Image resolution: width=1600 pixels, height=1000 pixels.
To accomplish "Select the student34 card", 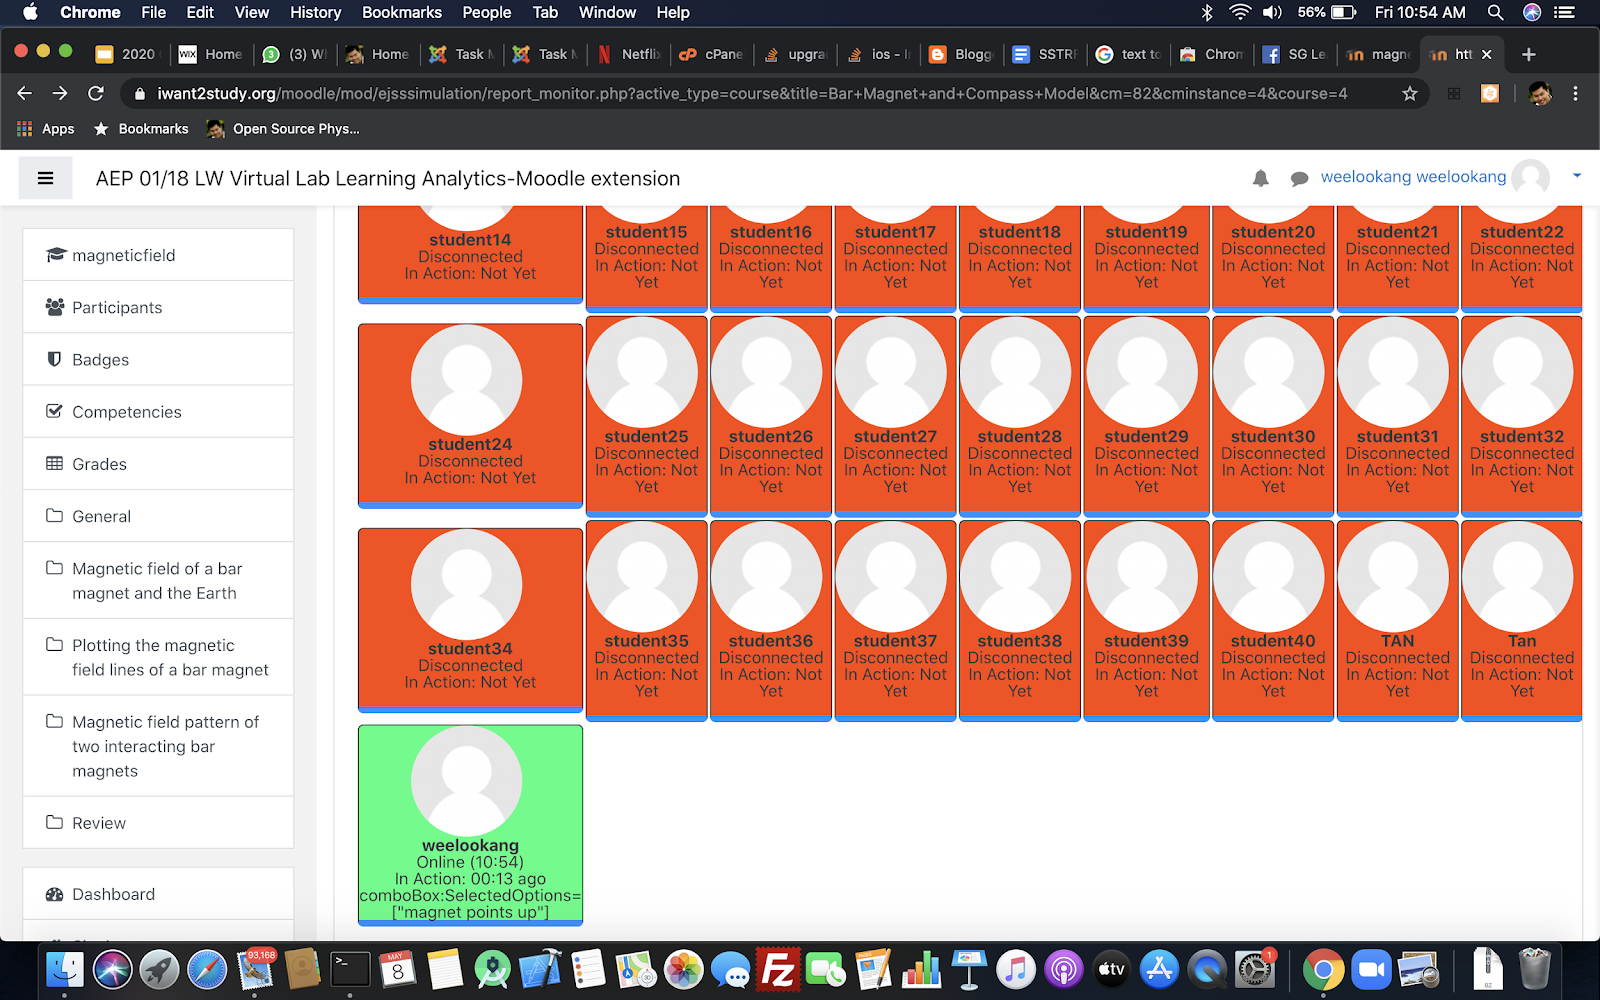I will pyautogui.click(x=470, y=620).
